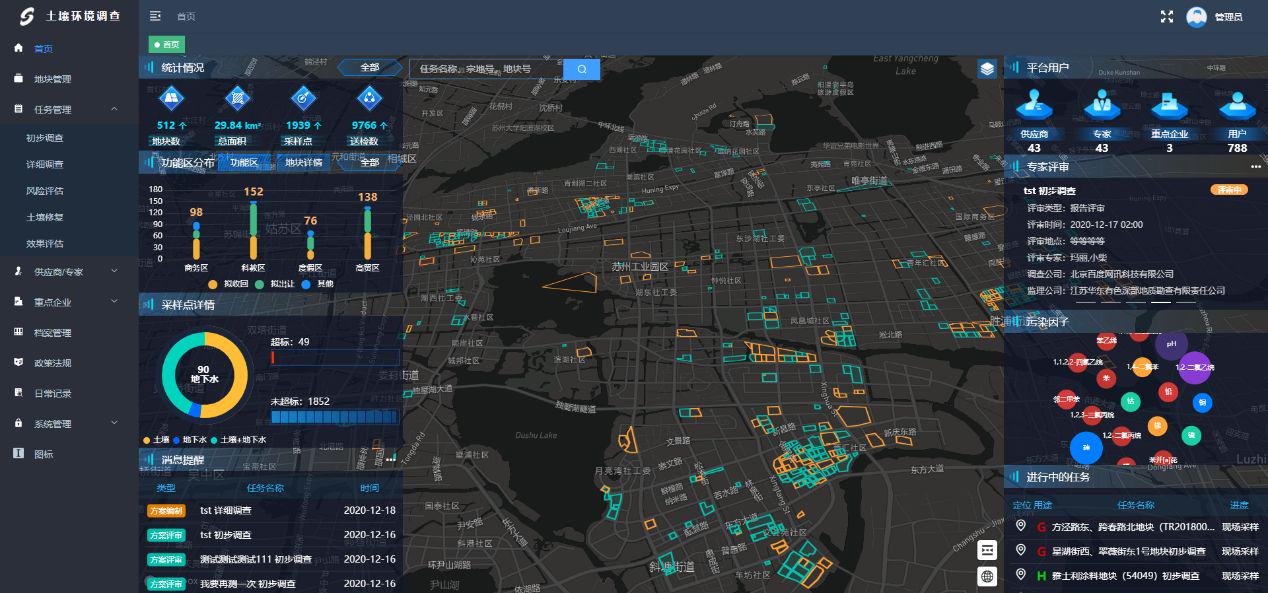This screenshot has height=593, width=1268.
Task: Toggle the 其他 legend in chart
Action: (319, 284)
